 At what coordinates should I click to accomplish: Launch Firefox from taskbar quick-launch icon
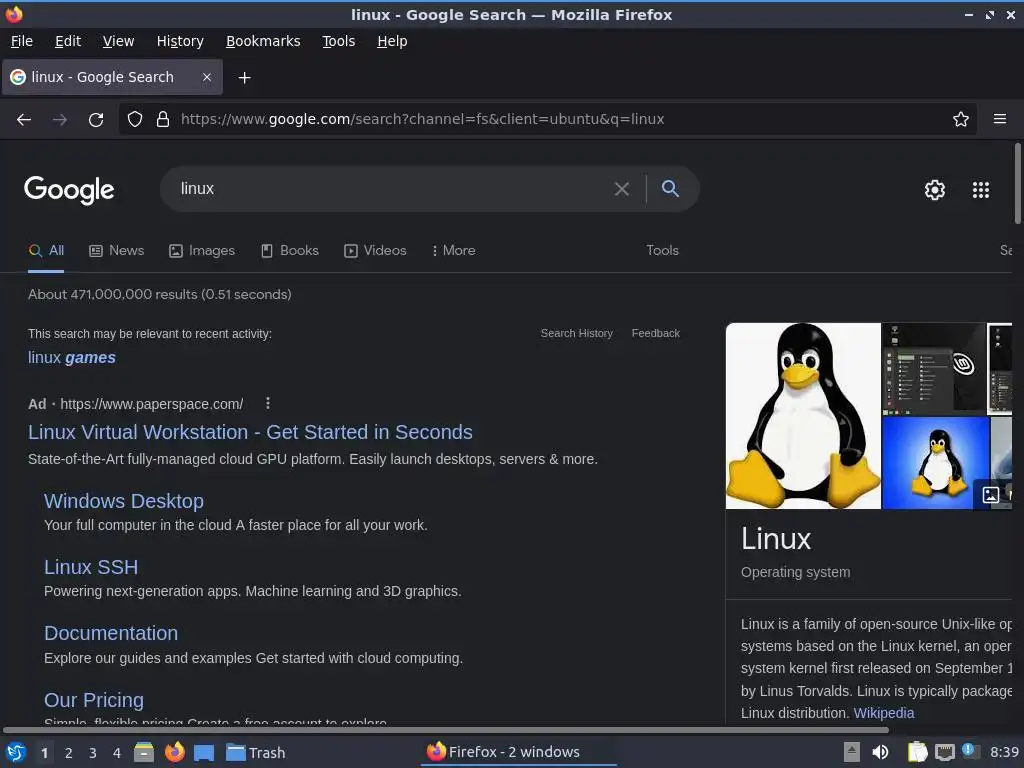[174, 752]
